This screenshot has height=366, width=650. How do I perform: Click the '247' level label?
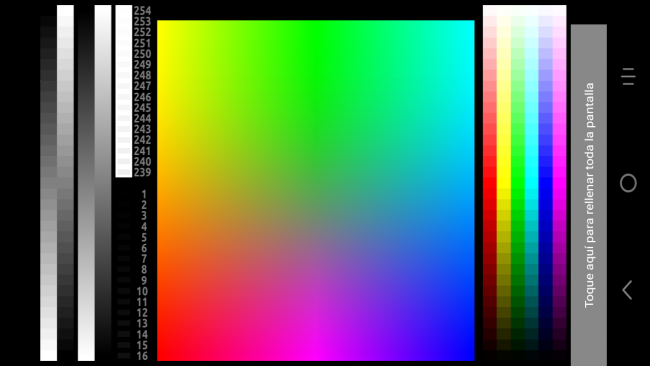pos(142,86)
